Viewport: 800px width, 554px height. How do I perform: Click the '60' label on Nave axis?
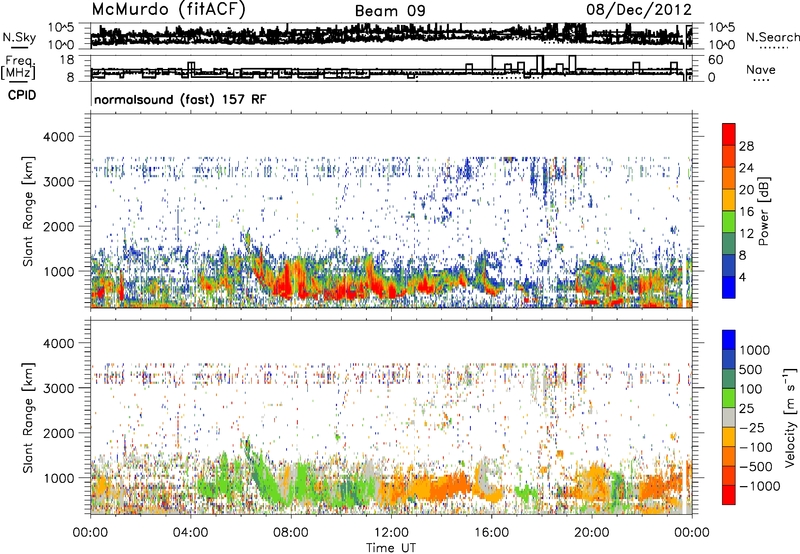(715, 60)
